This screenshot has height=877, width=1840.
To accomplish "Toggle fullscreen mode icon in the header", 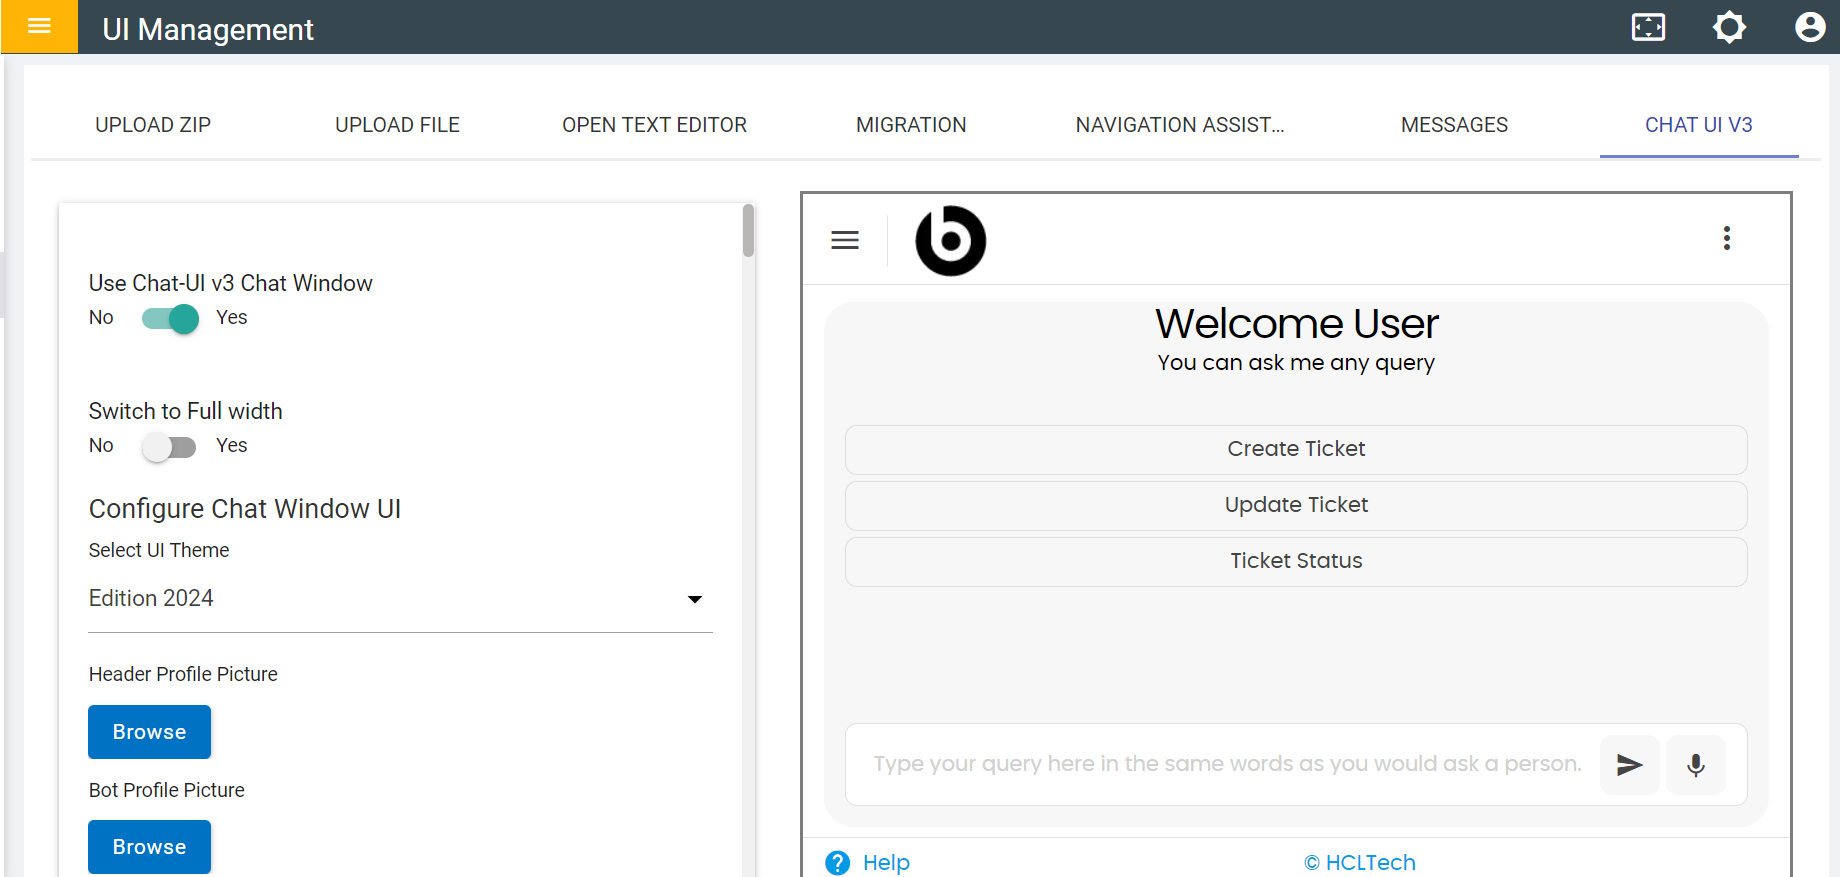I will (1648, 27).
